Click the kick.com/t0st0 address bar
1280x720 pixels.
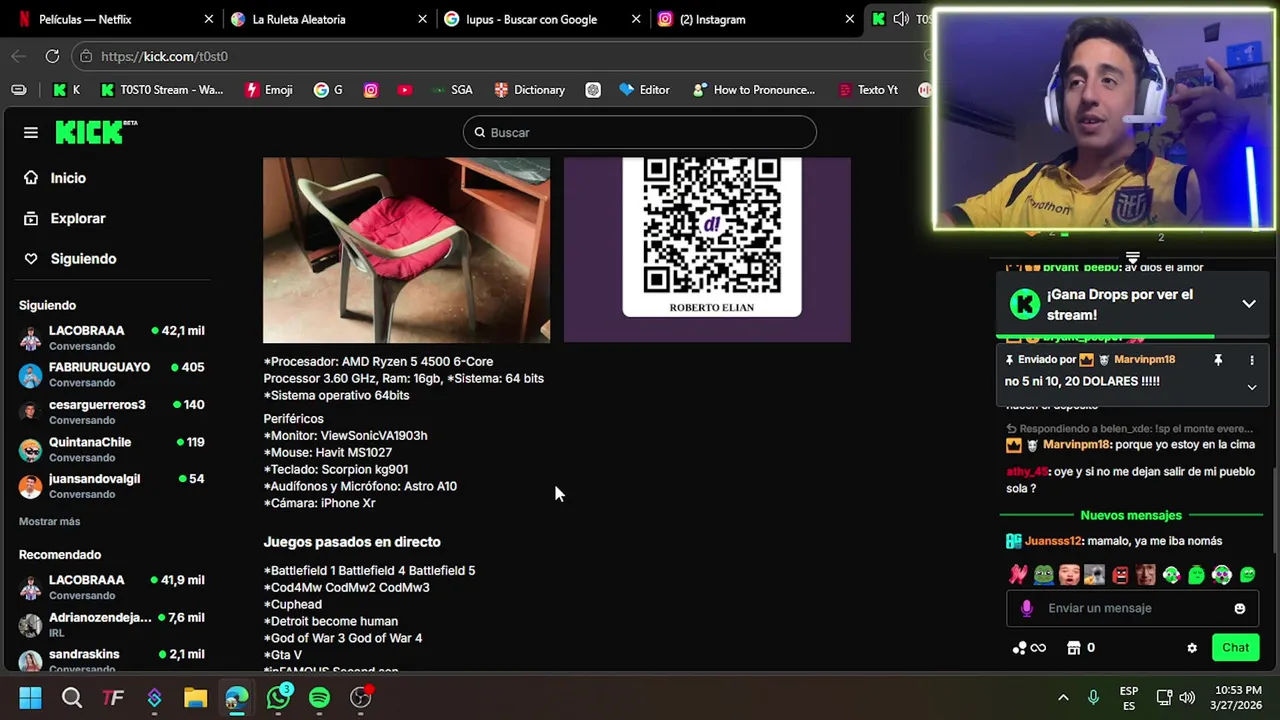pos(500,56)
